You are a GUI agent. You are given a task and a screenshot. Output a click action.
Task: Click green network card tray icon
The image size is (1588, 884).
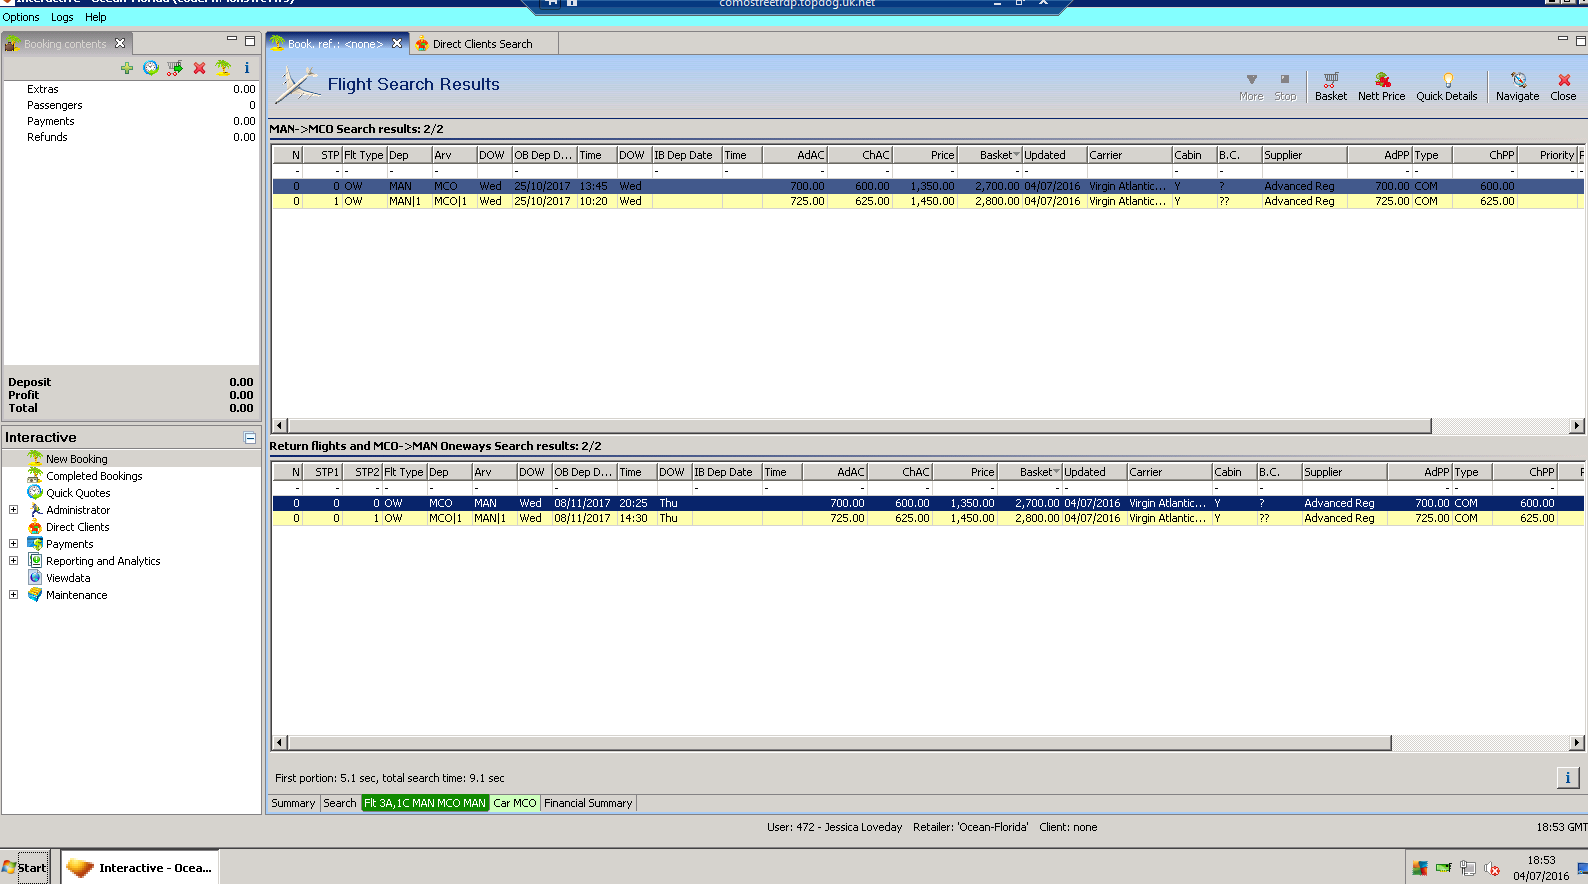pos(1444,868)
